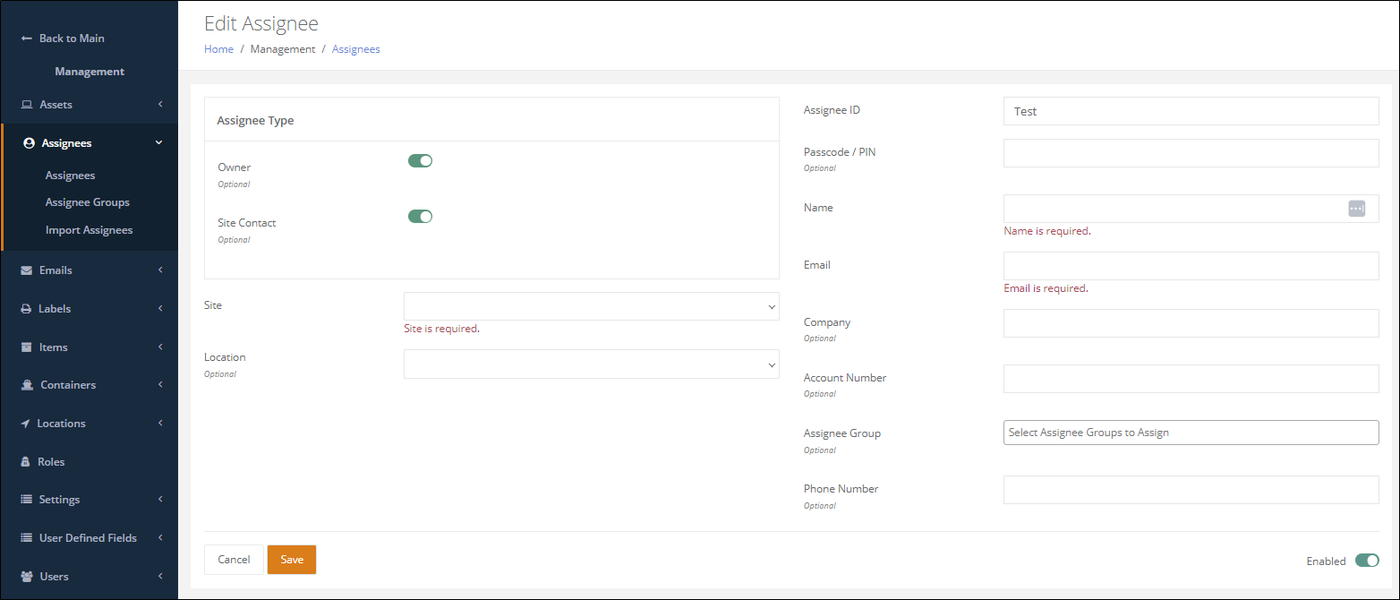Screen dimensions: 1400x600
Task: Open the Location dropdown
Action: [591, 364]
